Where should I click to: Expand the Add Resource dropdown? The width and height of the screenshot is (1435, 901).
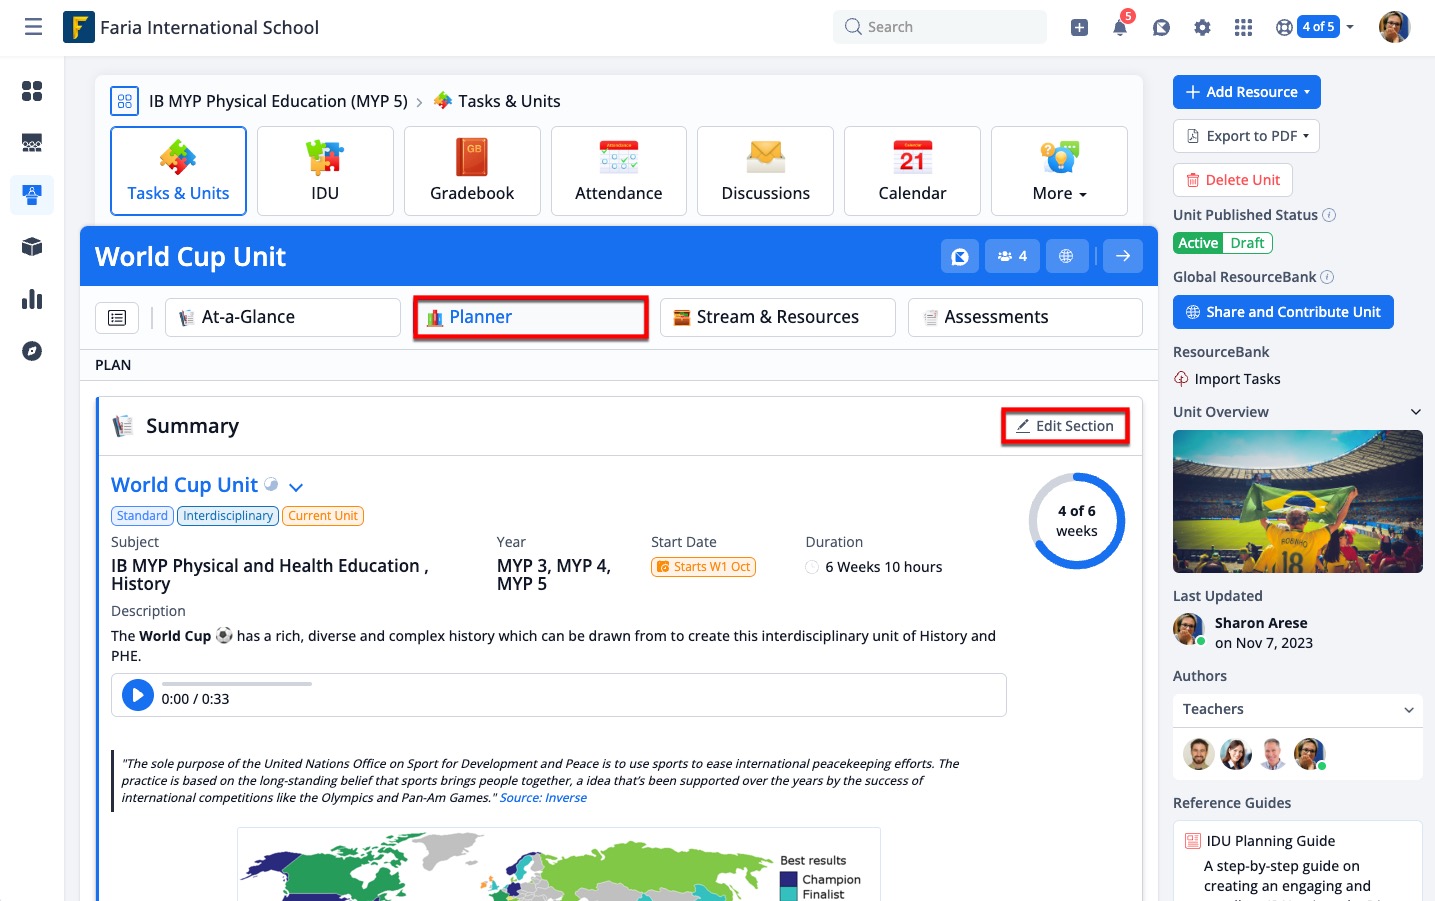[x=1246, y=92]
